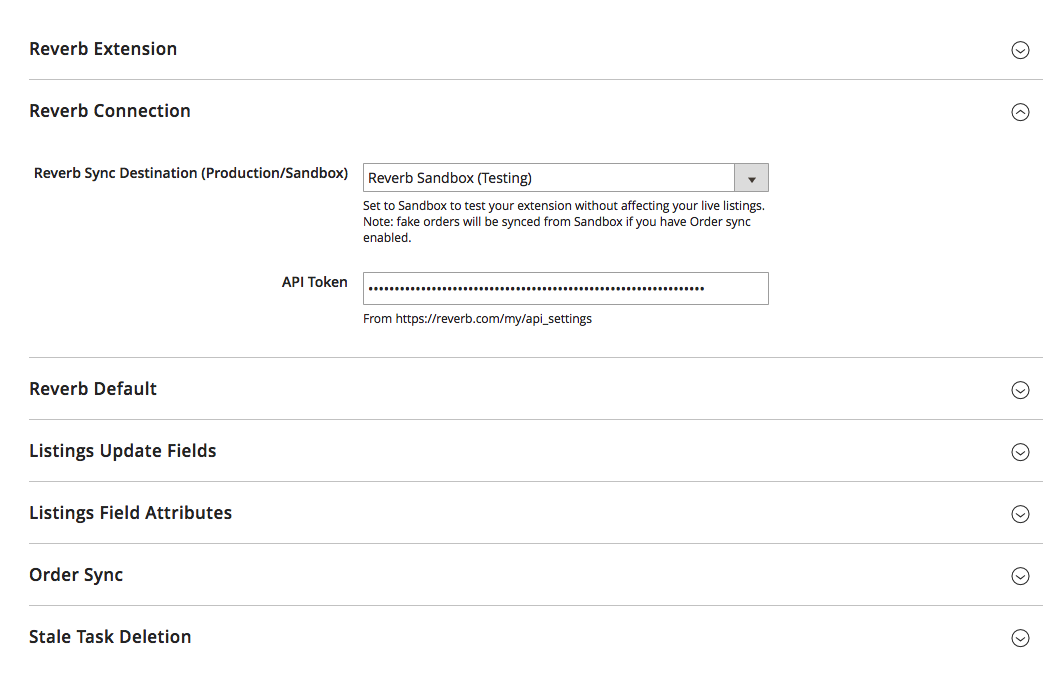Expand Reverb Extension using its chevron icon

(1020, 50)
